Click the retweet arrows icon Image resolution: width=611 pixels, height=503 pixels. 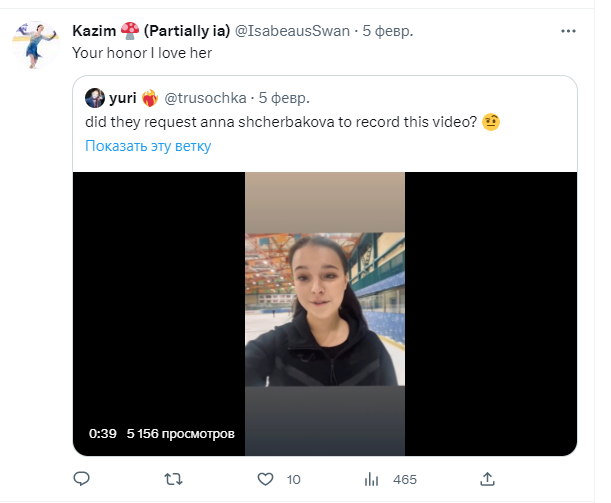point(172,480)
